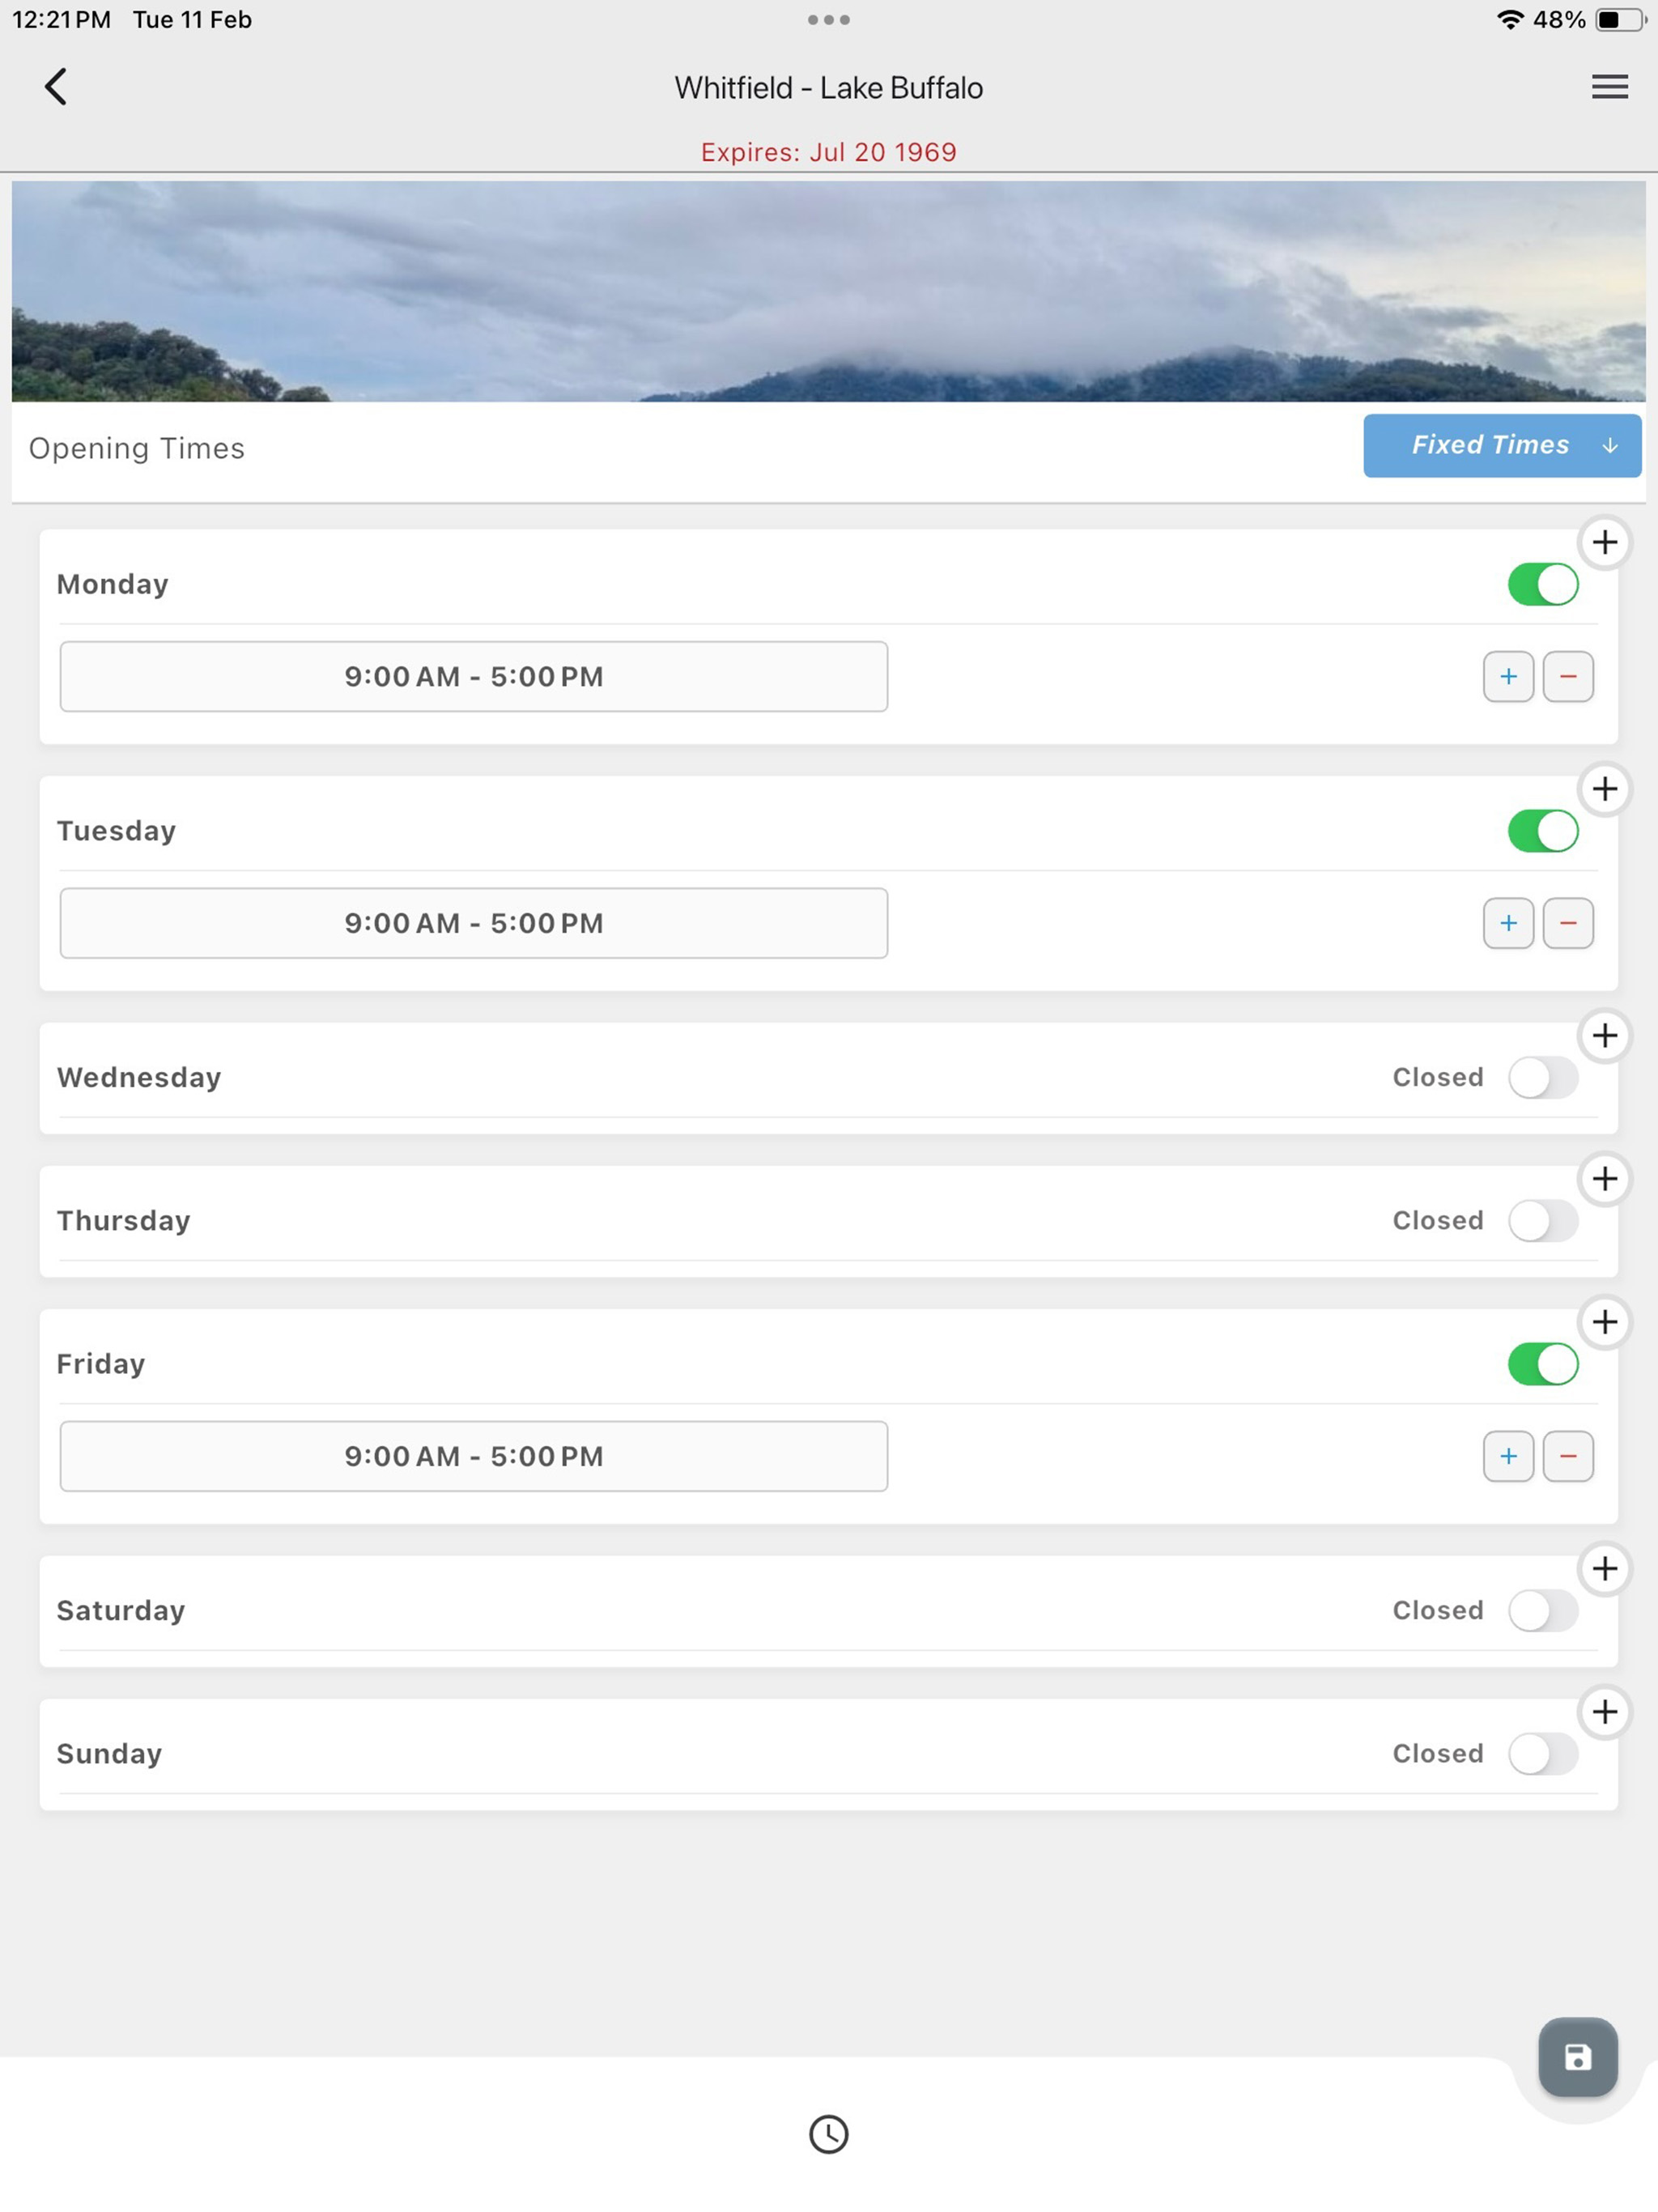Remove Friday's time slot
Viewport: 1658px width, 2212px height.
1567,1456
